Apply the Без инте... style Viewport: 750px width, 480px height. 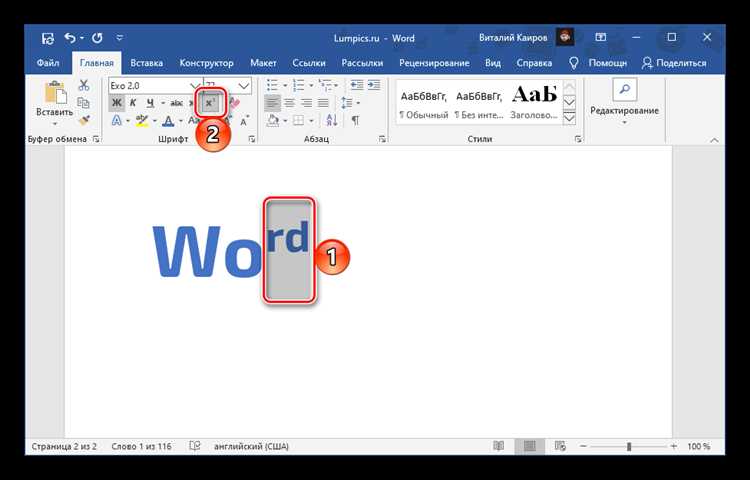point(479,104)
